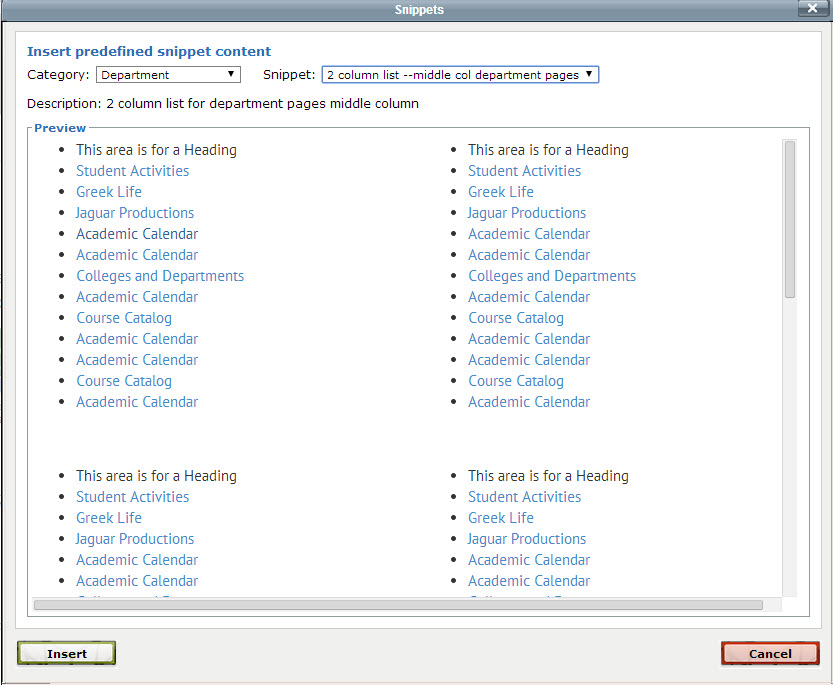The image size is (833, 685).
Task: Close the Snippets dialog with the X
Action: (x=812, y=8)
